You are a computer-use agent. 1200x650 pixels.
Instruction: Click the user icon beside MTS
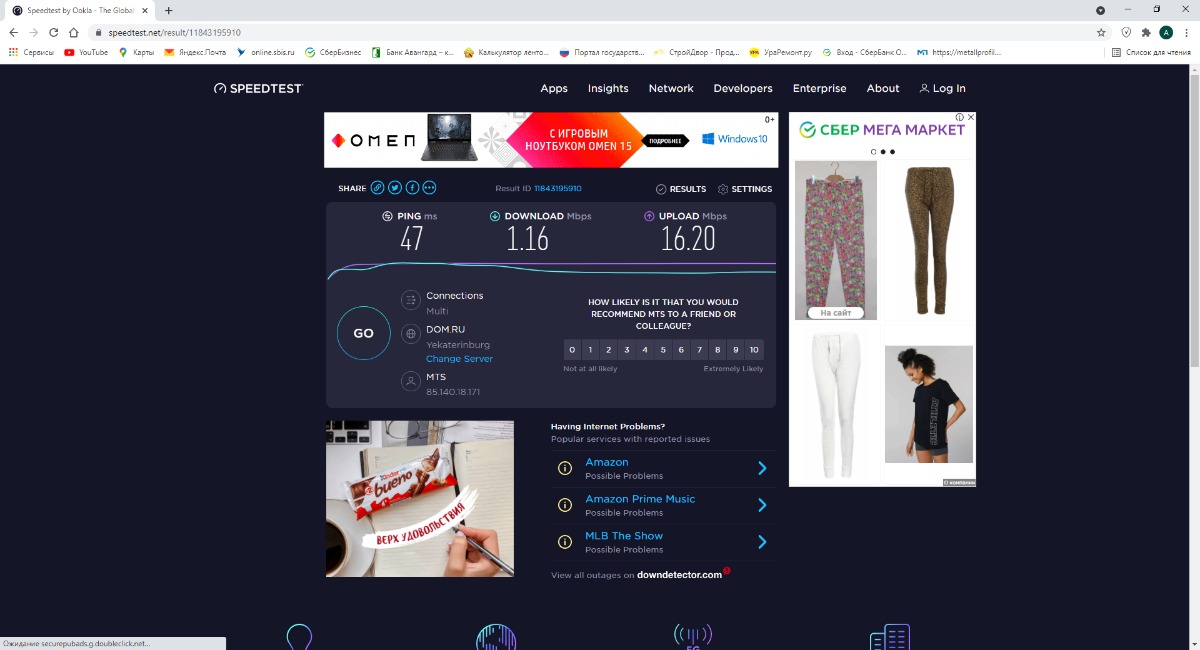pos(410,381)
